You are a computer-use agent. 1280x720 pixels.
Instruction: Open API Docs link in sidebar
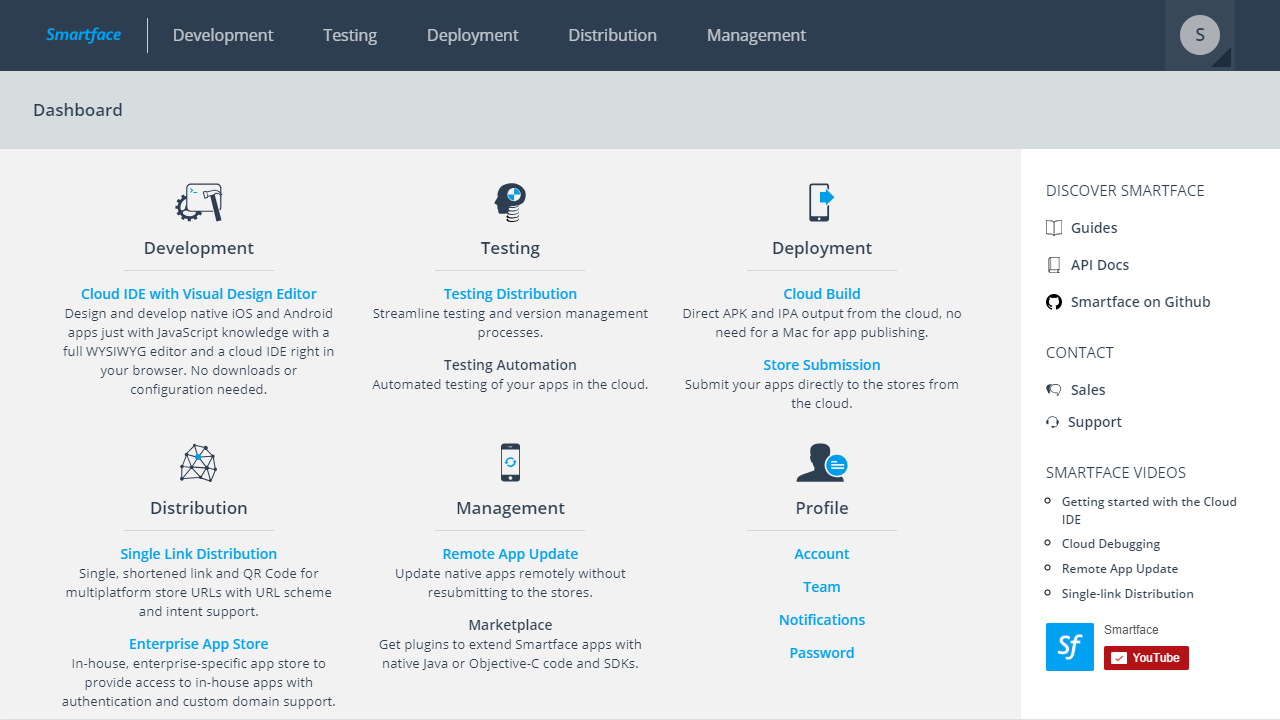(1100, 265)
